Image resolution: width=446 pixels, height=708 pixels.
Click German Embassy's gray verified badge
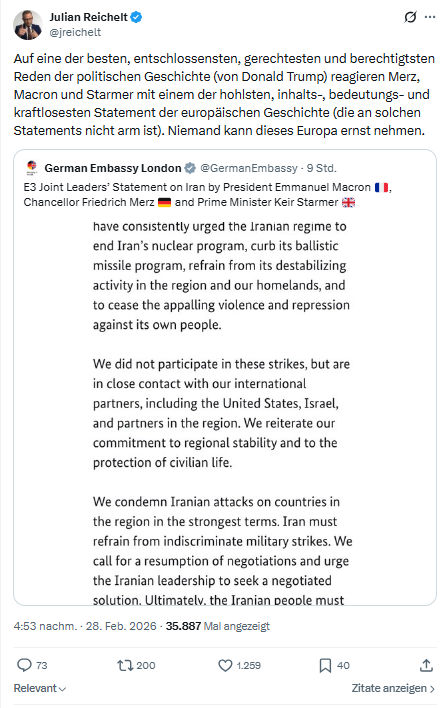point(190,168)
